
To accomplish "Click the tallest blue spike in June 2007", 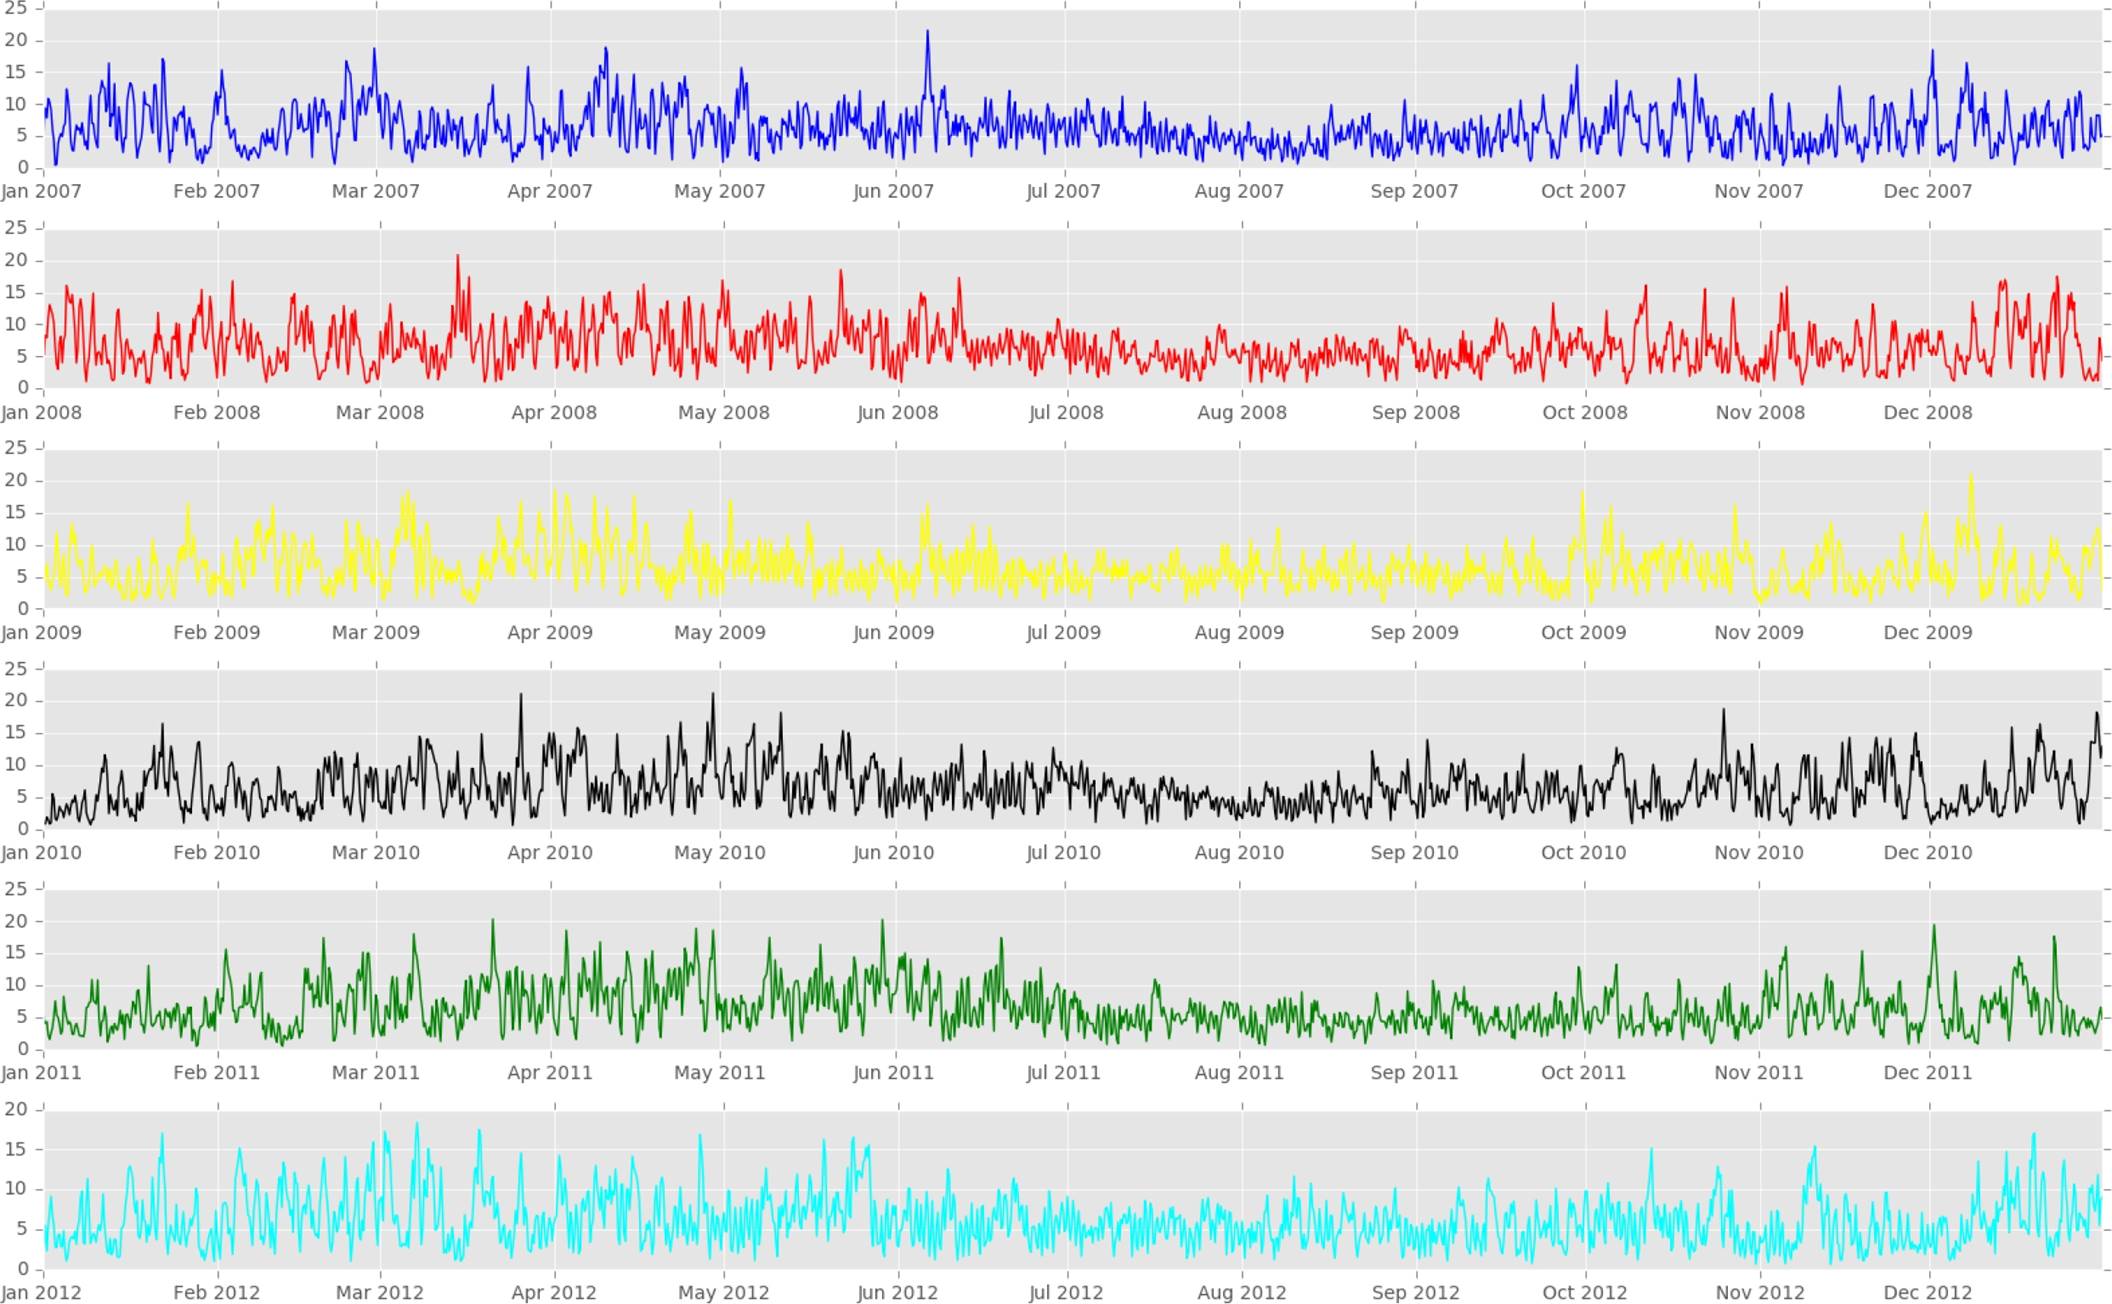I will pyautogui.click(x=927, y=33).
